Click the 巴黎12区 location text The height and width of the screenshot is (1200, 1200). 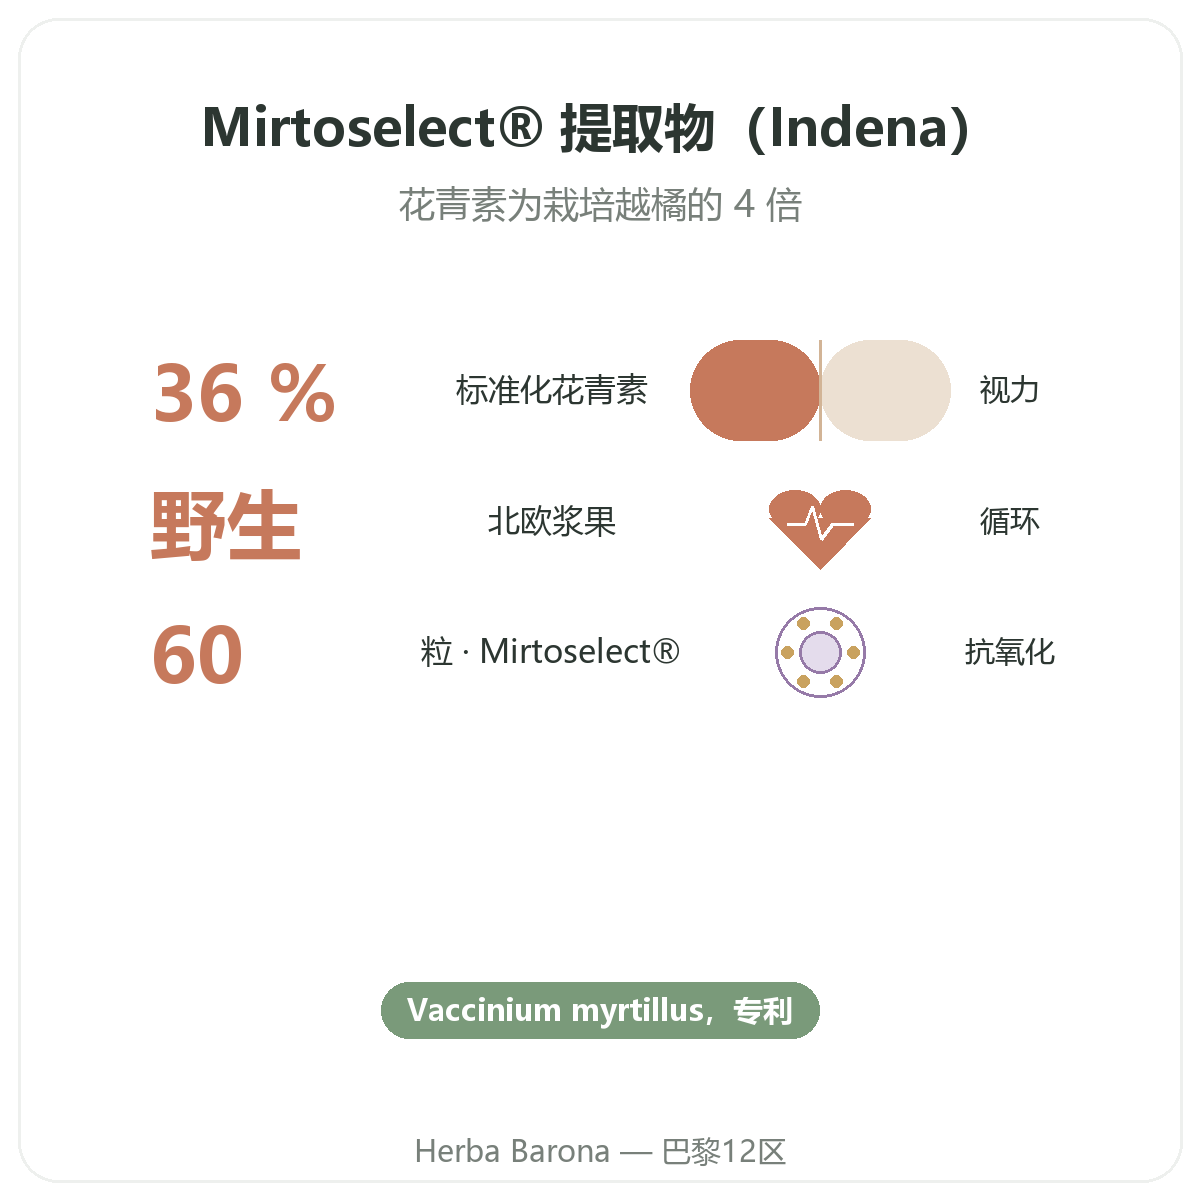[x=724, y=1151]
